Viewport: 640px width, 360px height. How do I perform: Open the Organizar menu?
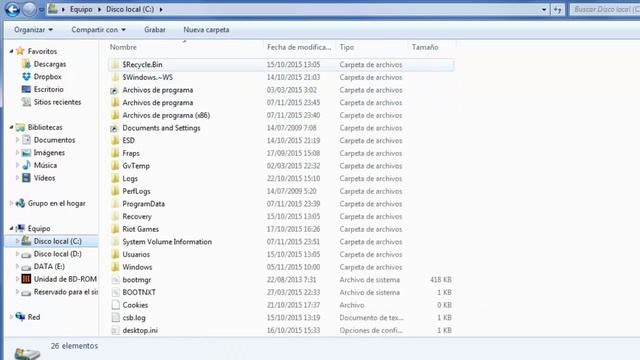(33, 30)
